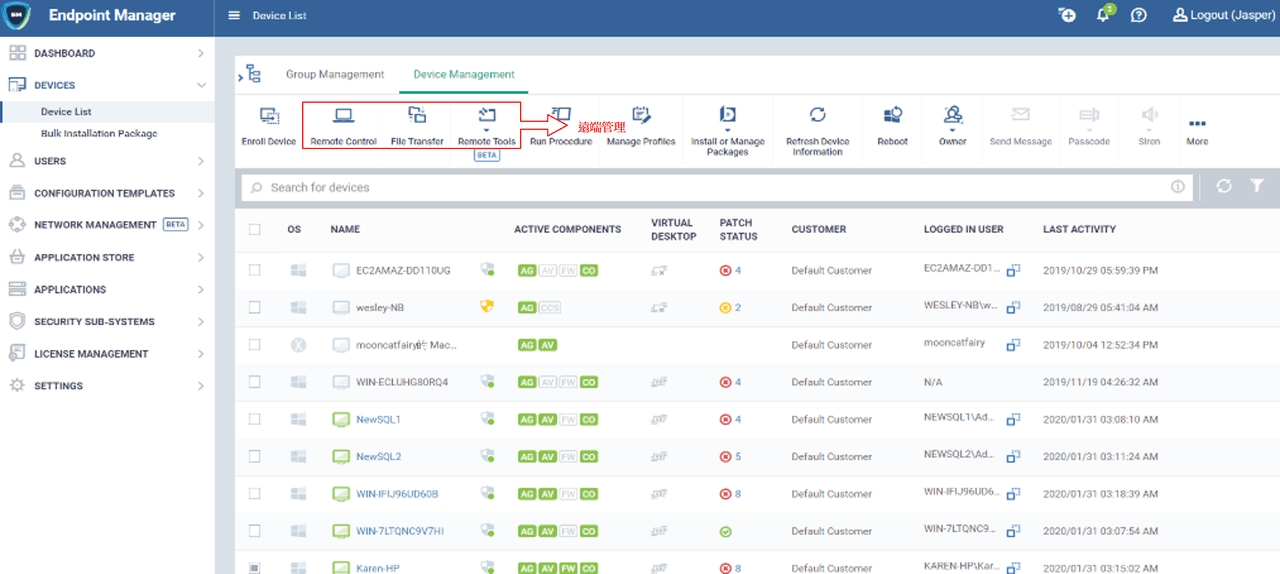Click remote session icon for WESLEY-NB user
Viewport: 1280px width, 574px height.
(x=1013, y=307)
